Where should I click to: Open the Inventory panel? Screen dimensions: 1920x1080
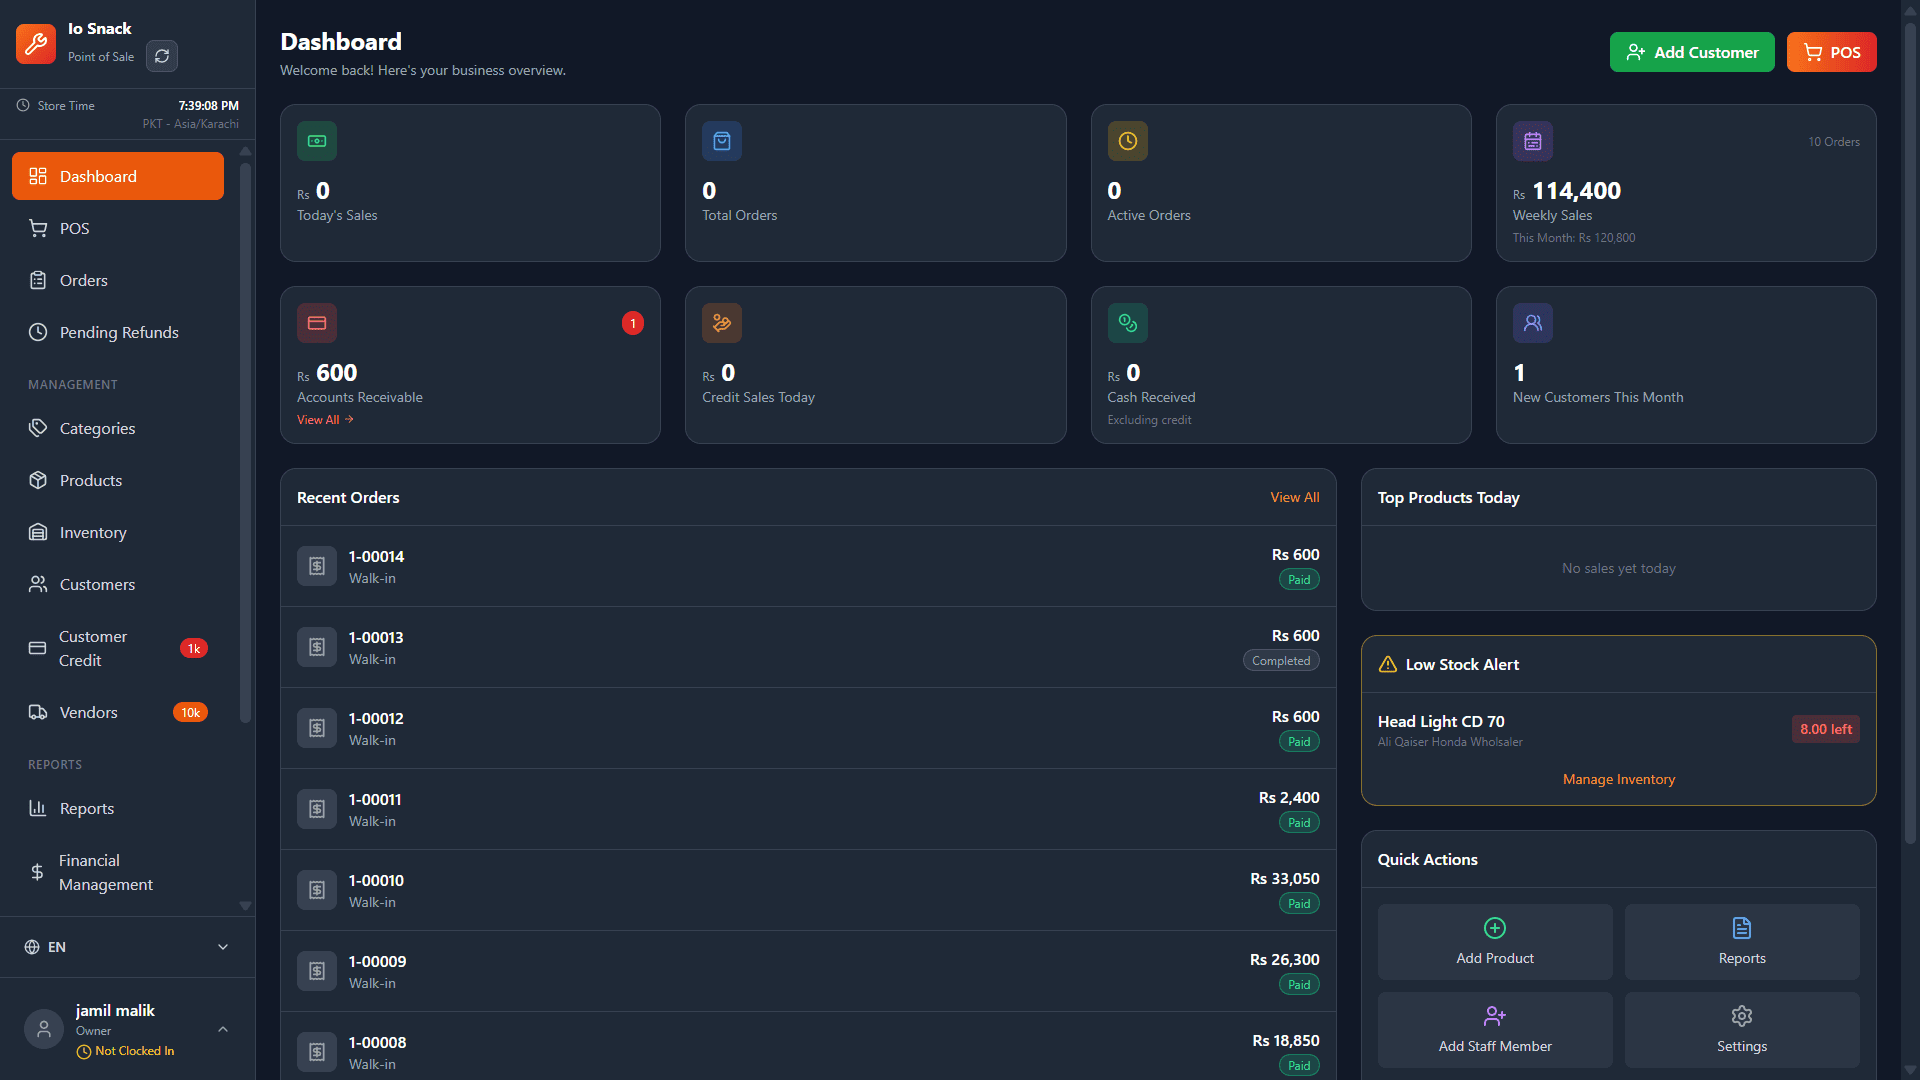pyautogui.click(x=92, y=532)
